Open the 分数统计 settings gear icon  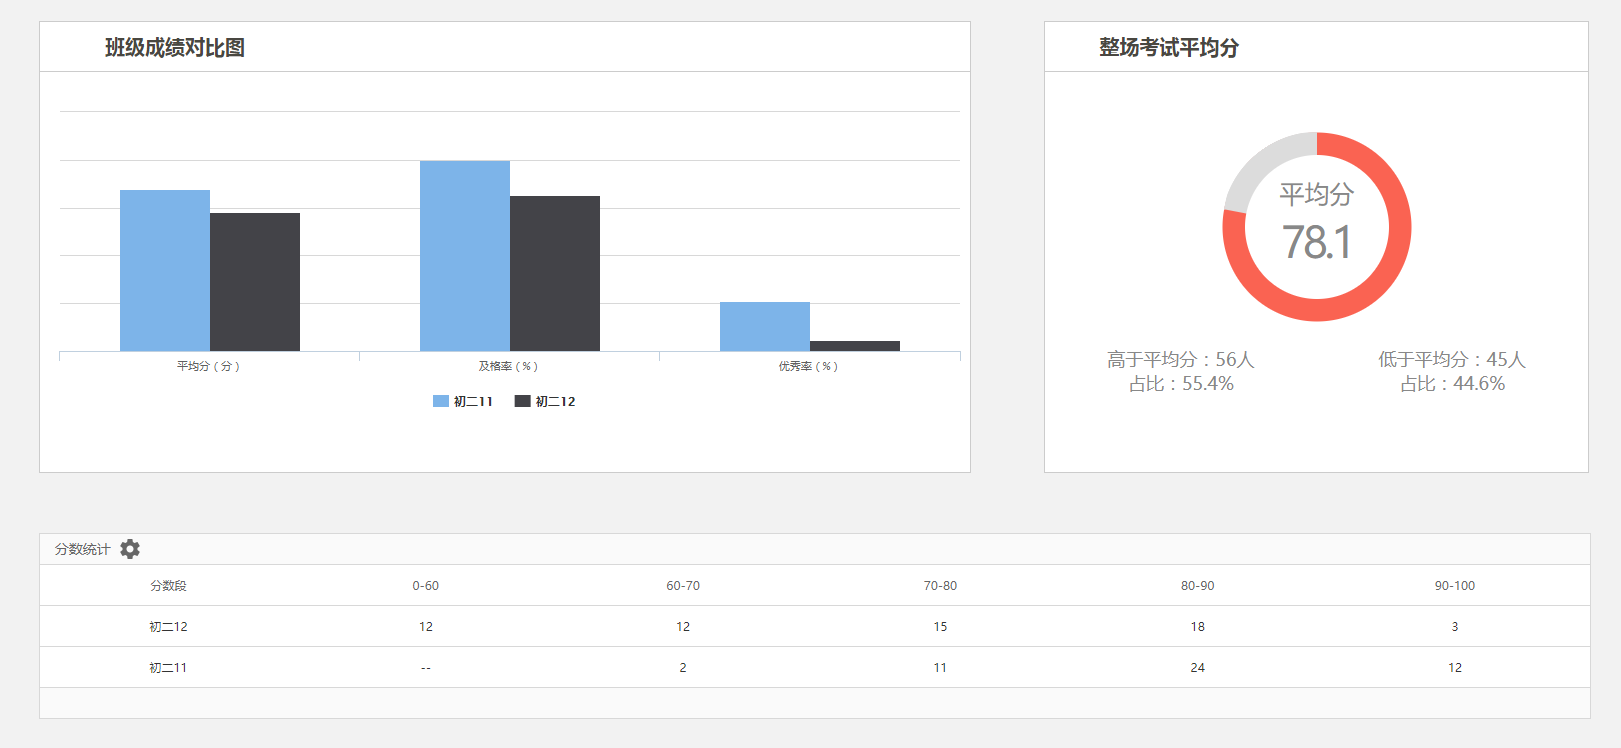[130, 549]
